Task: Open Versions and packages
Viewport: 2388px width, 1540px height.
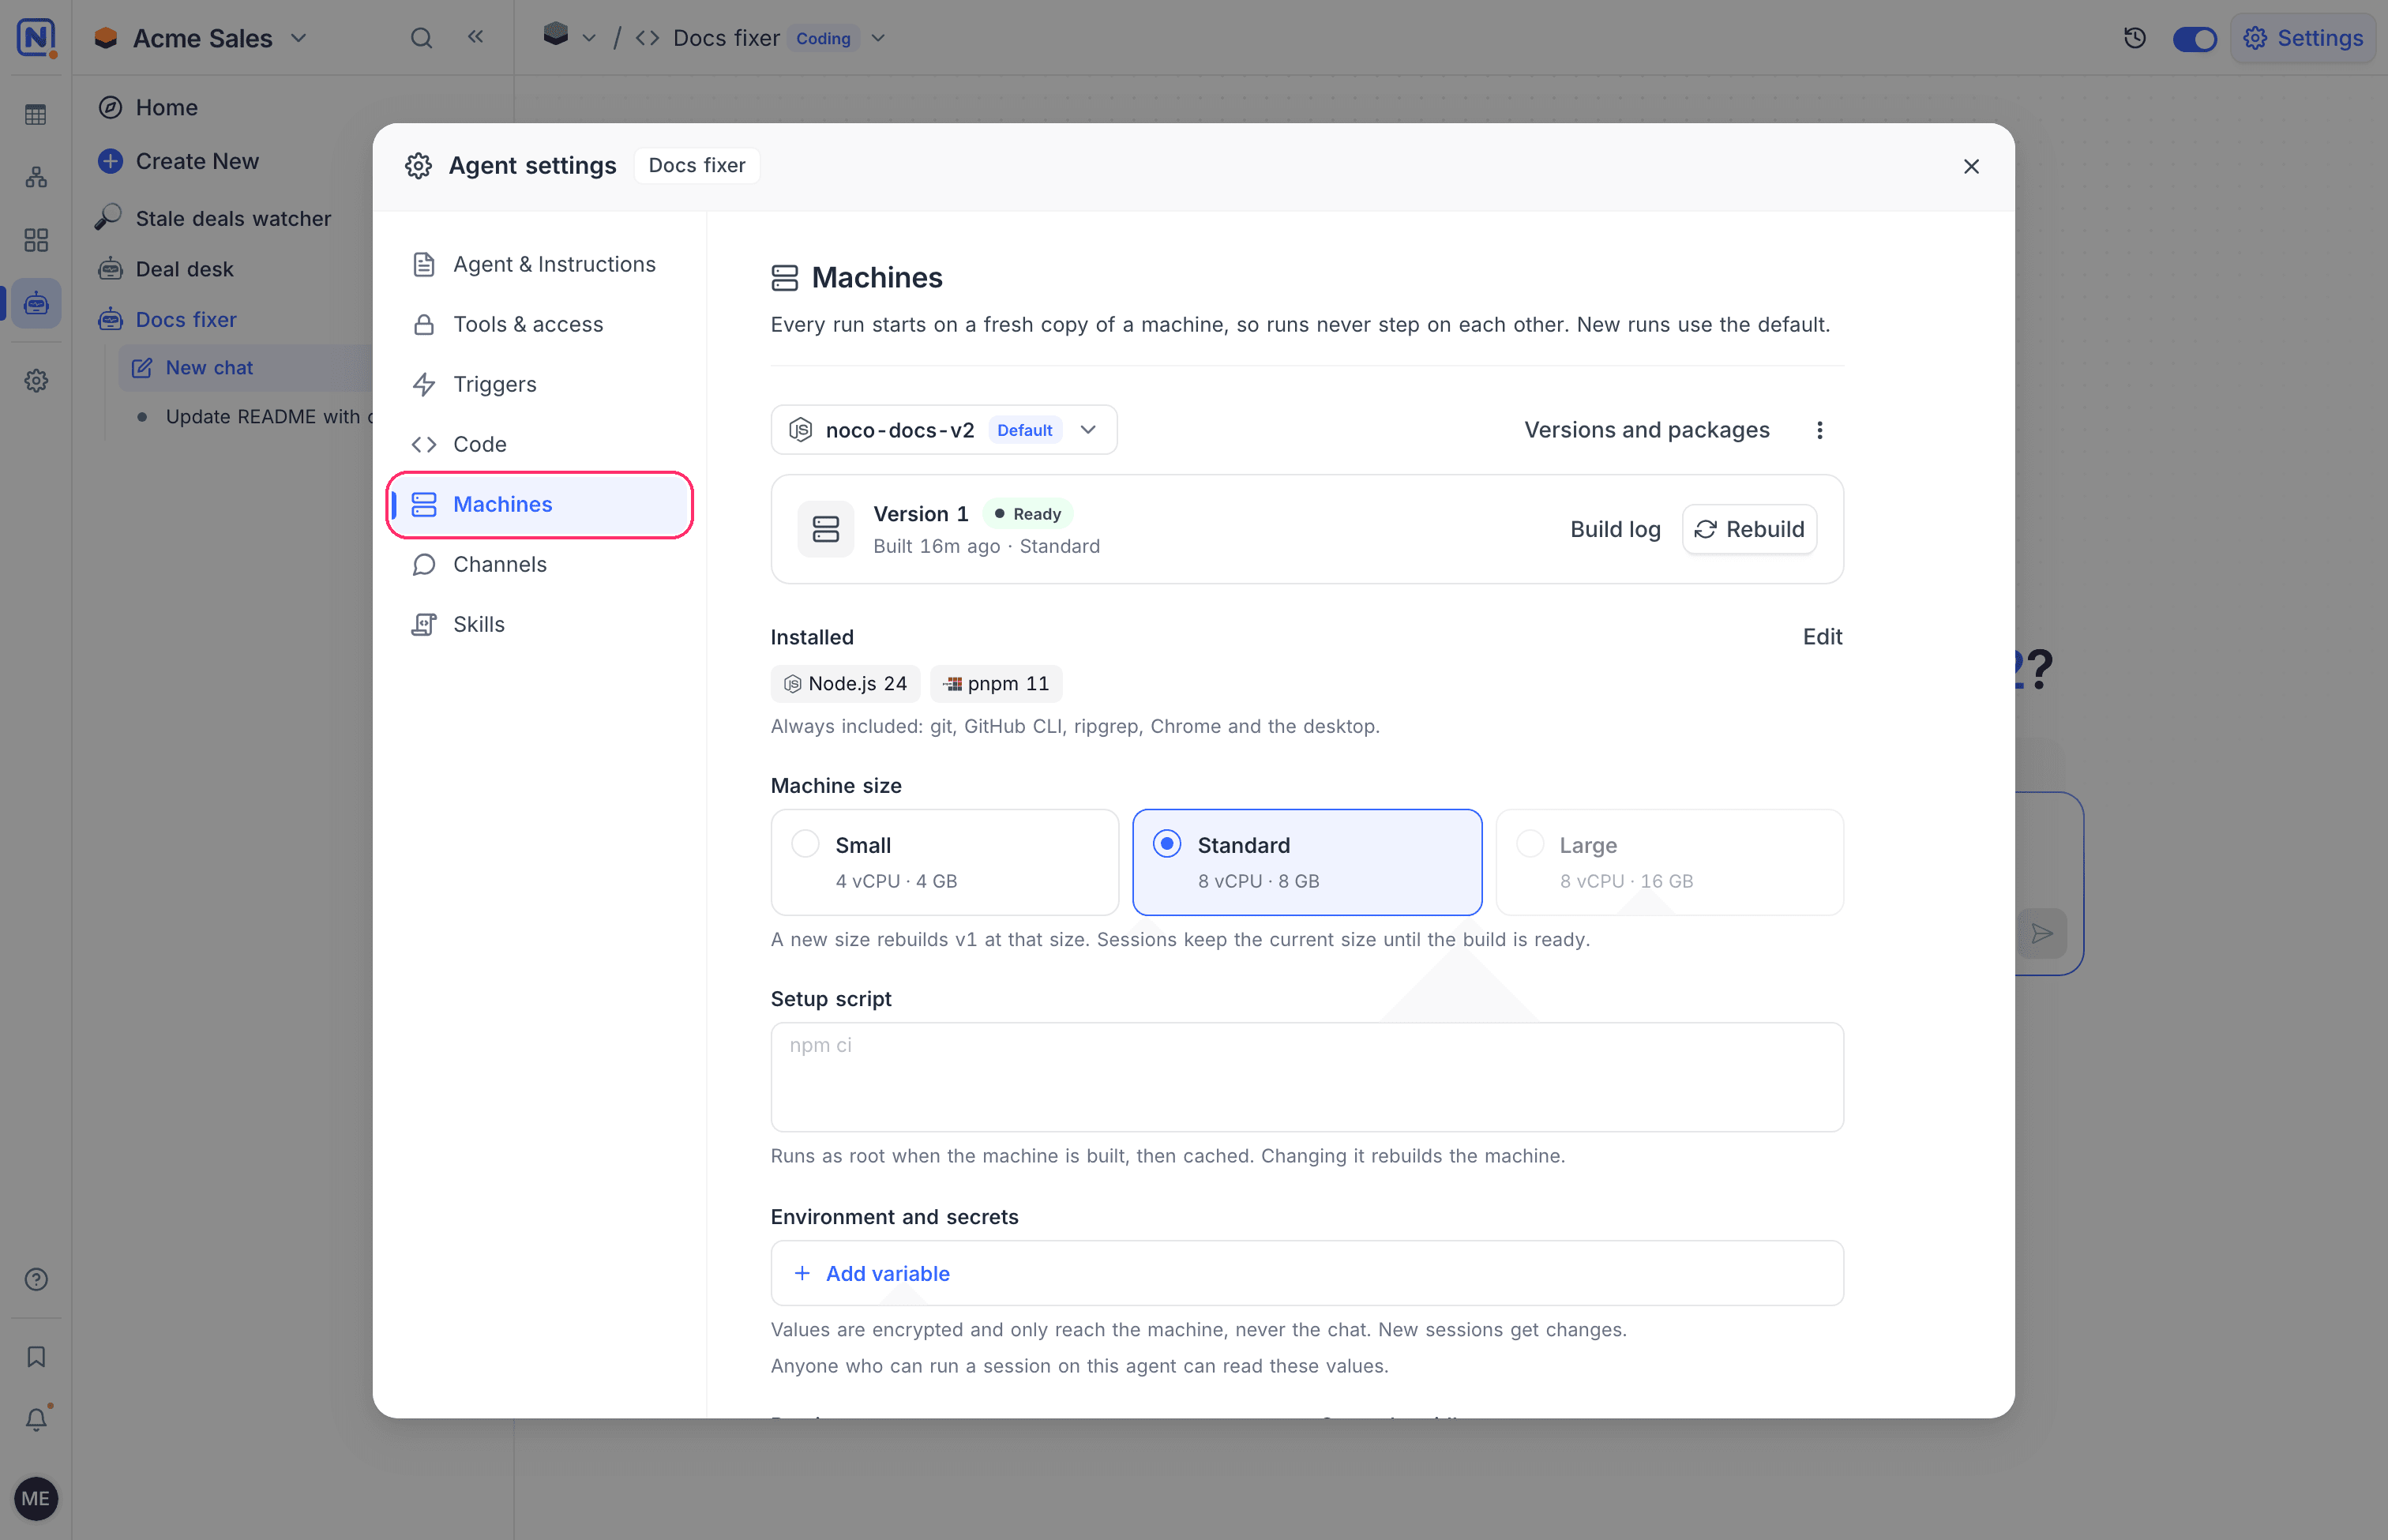Action: 1646,430
